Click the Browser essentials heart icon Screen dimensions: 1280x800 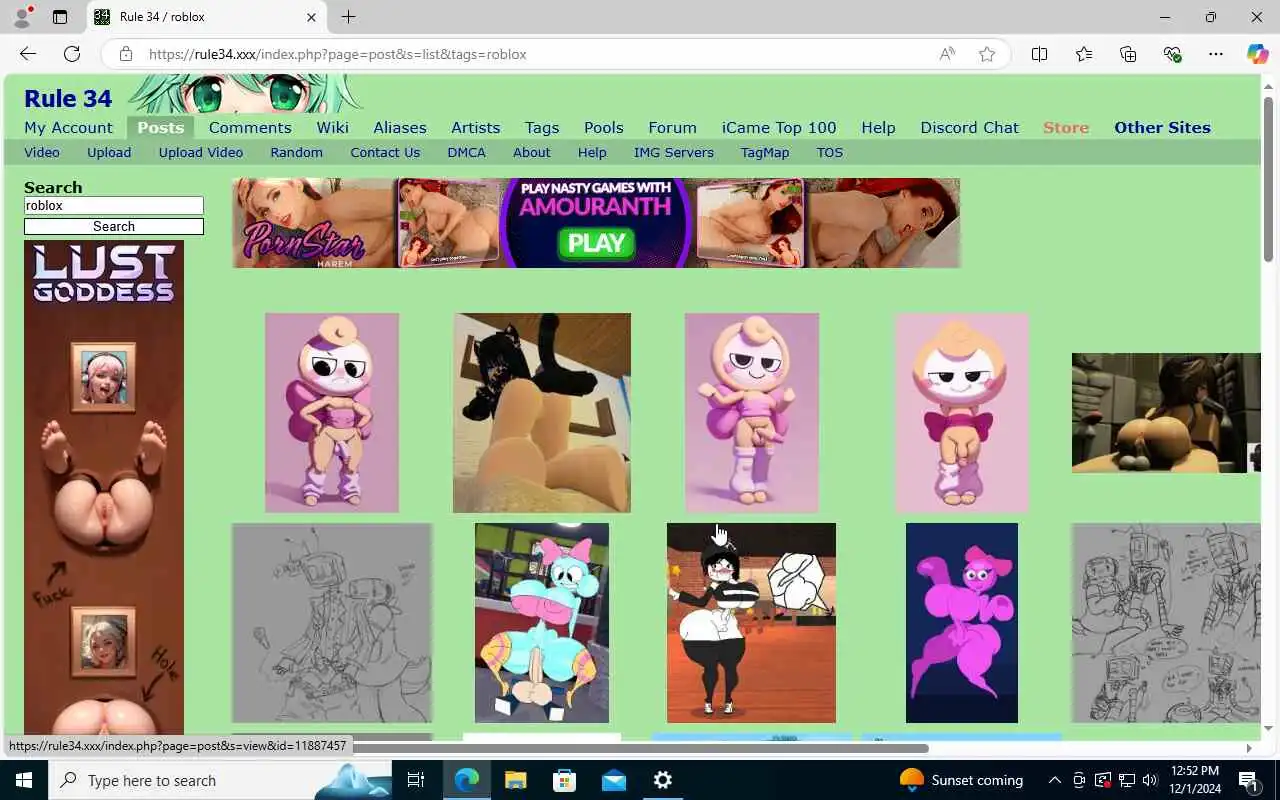pos(1172,54)
